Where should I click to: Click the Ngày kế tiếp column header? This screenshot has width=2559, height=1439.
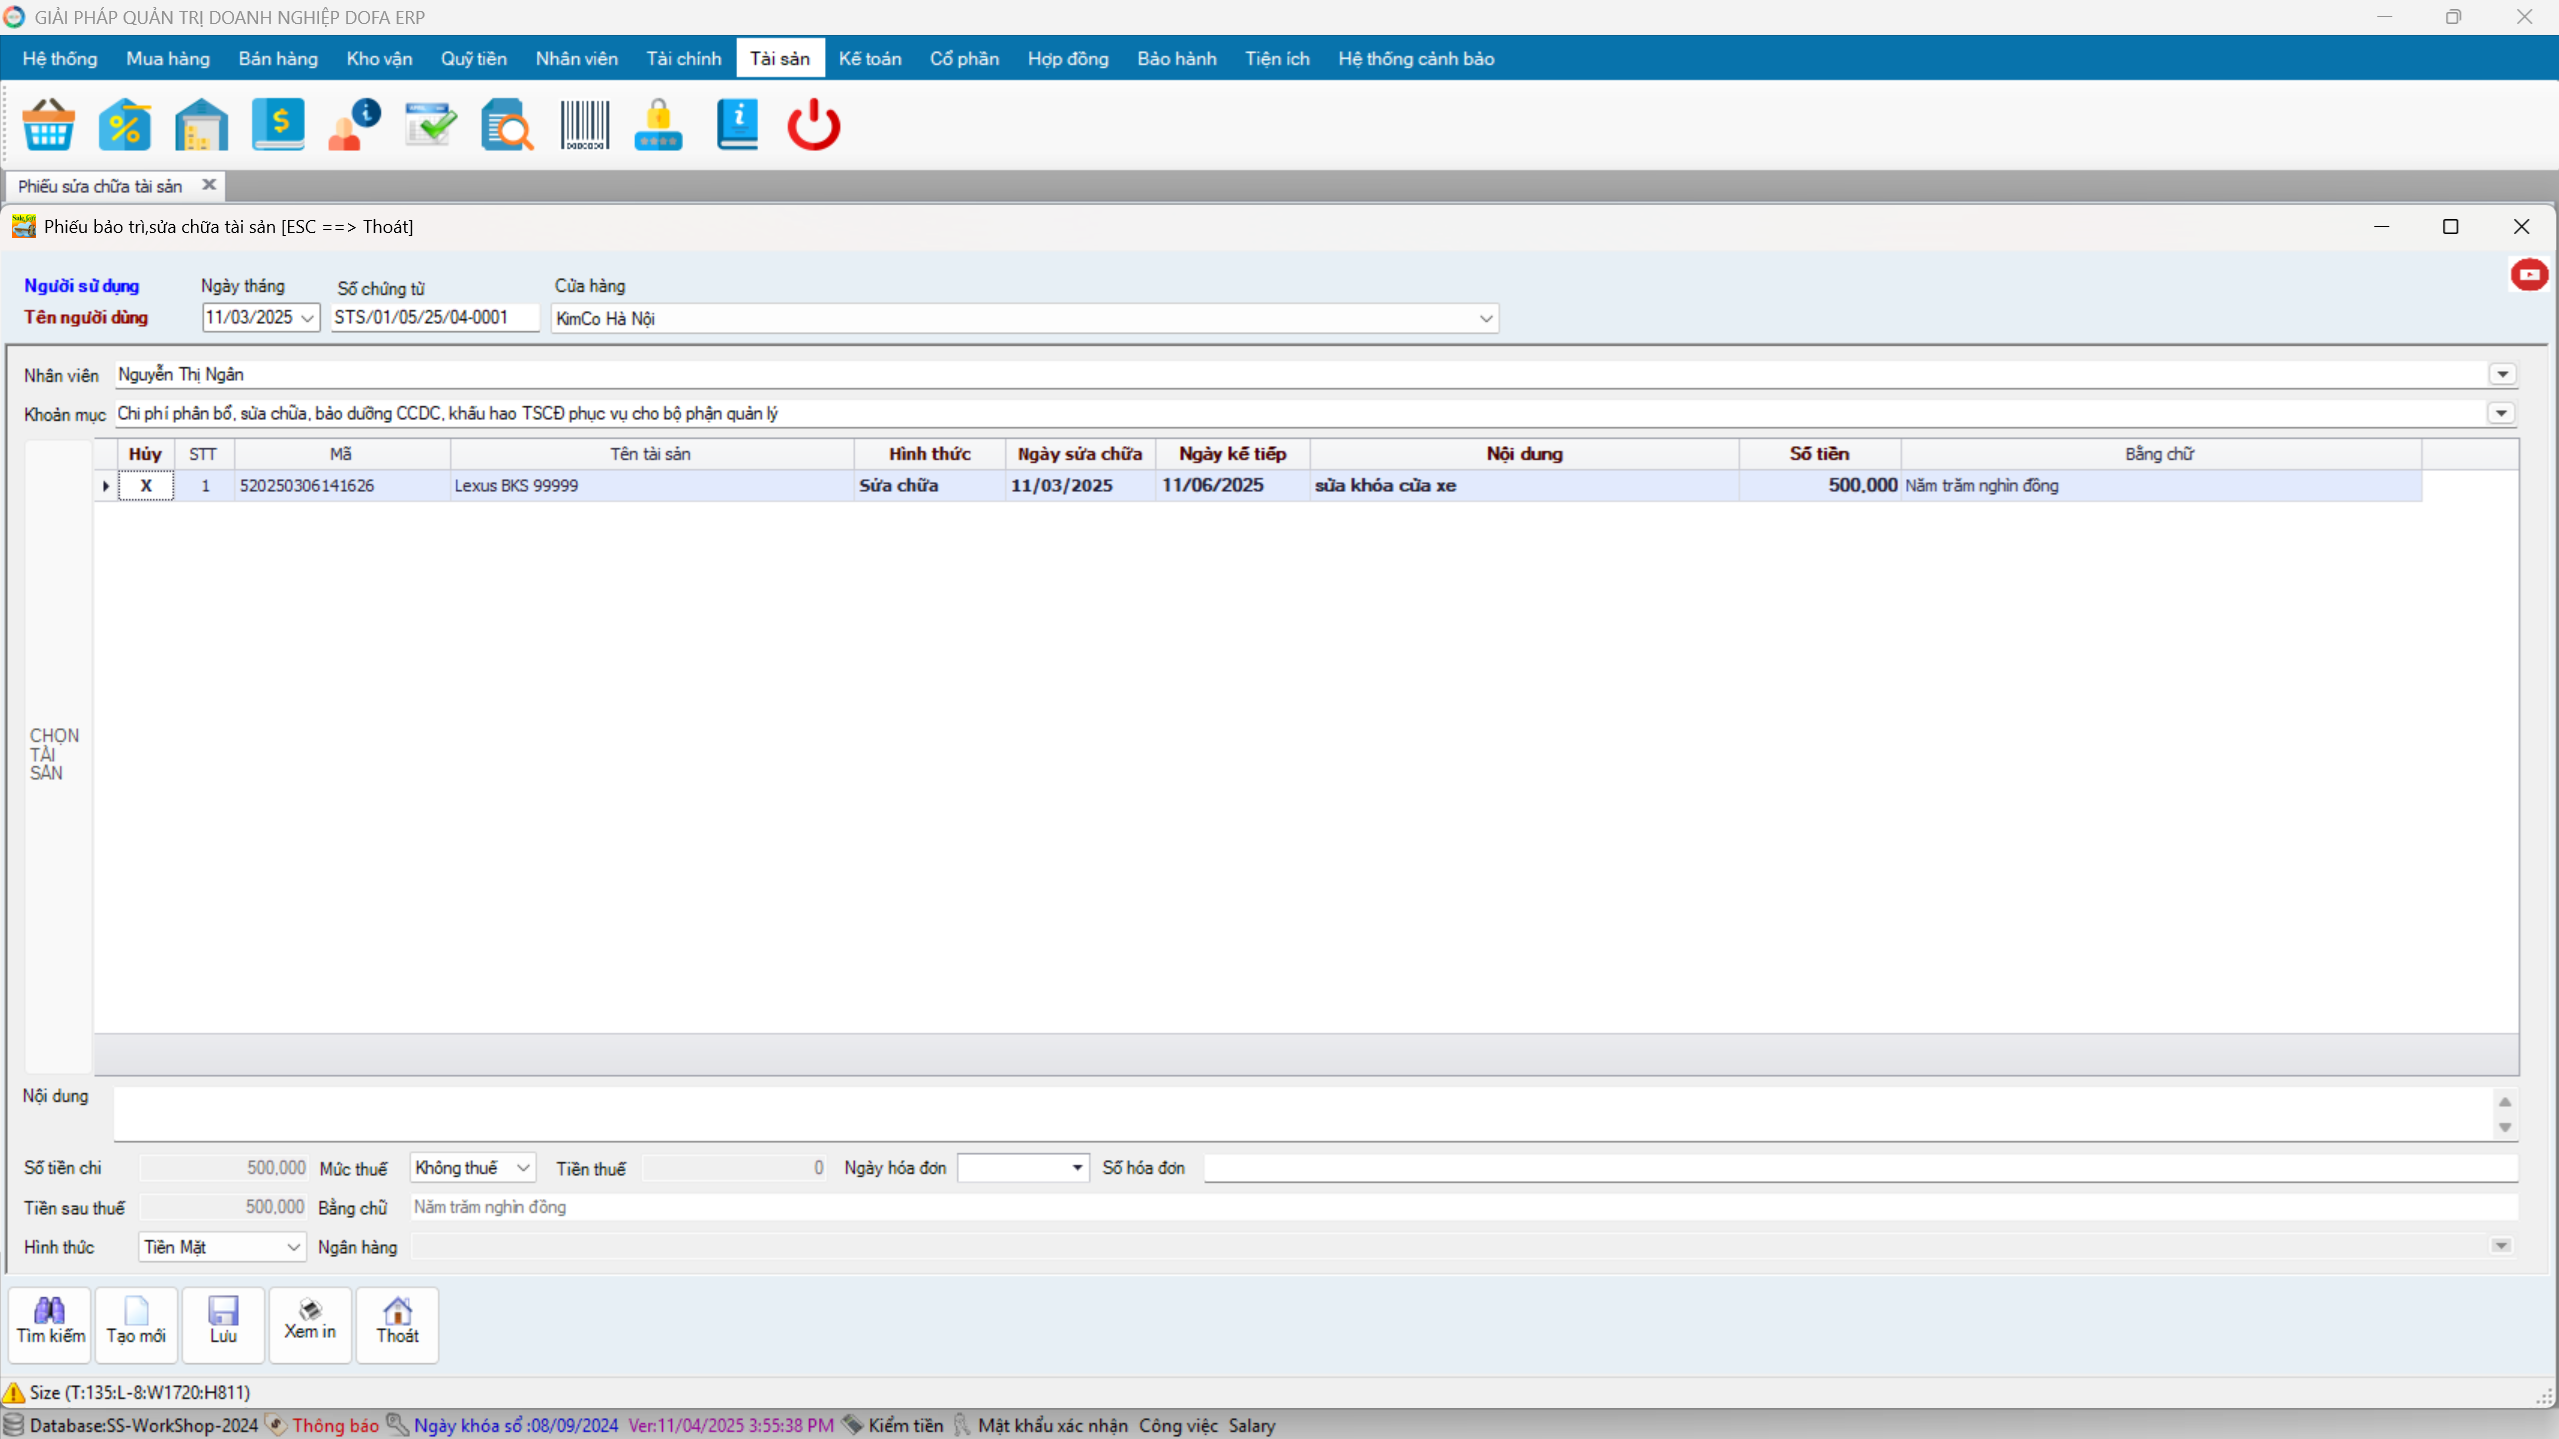tap(1232, 454)
